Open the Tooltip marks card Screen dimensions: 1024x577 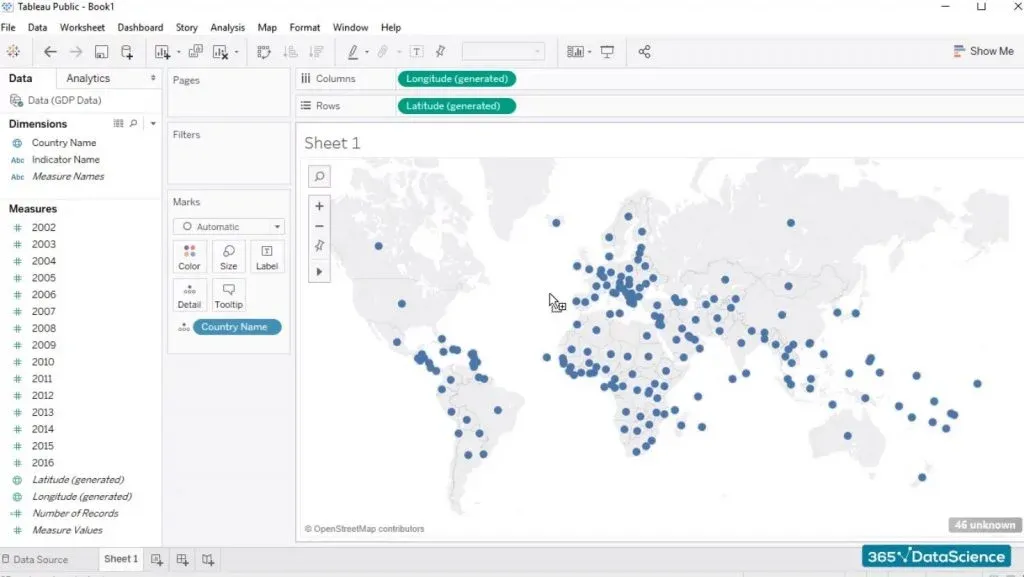pos(229,294)
